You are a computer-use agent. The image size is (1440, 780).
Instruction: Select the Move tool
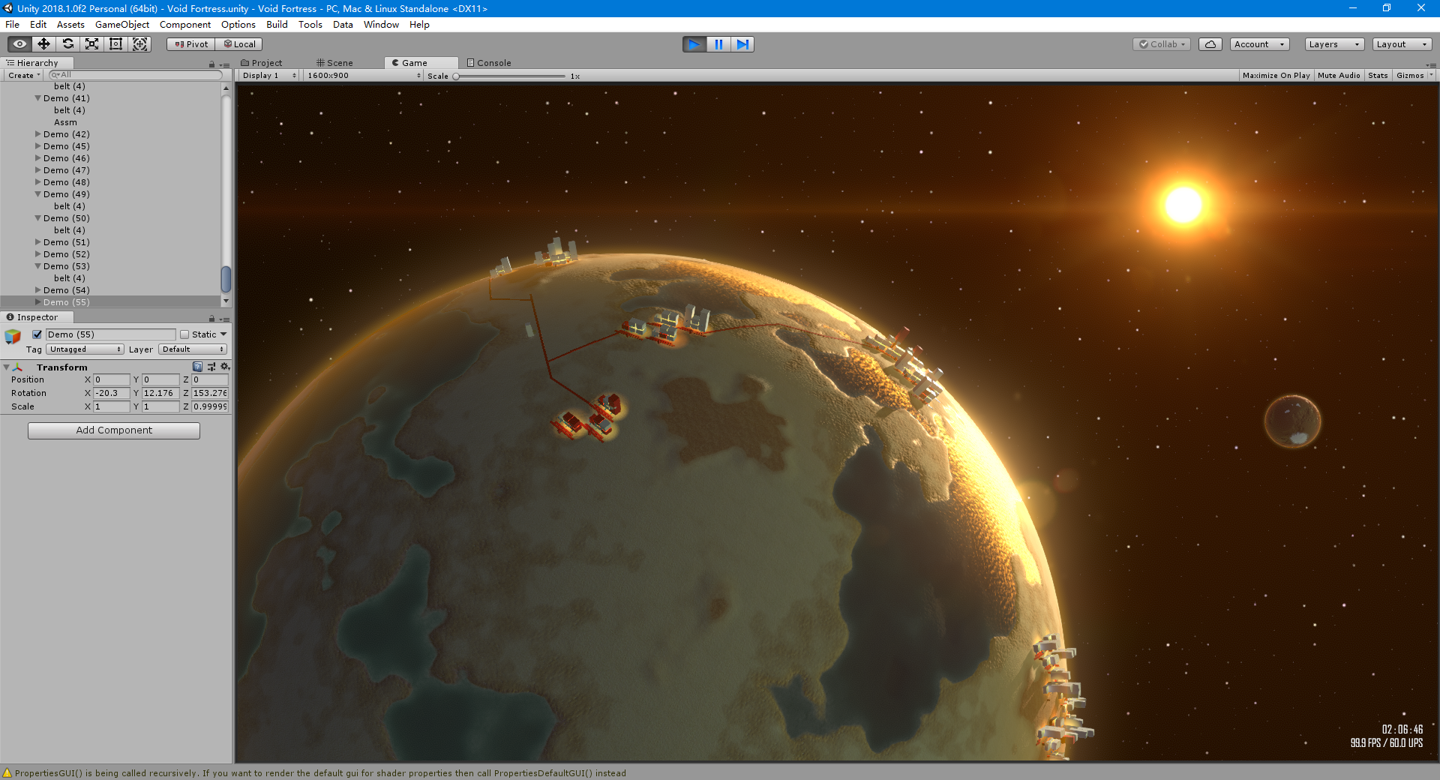(x=43, y=44)
